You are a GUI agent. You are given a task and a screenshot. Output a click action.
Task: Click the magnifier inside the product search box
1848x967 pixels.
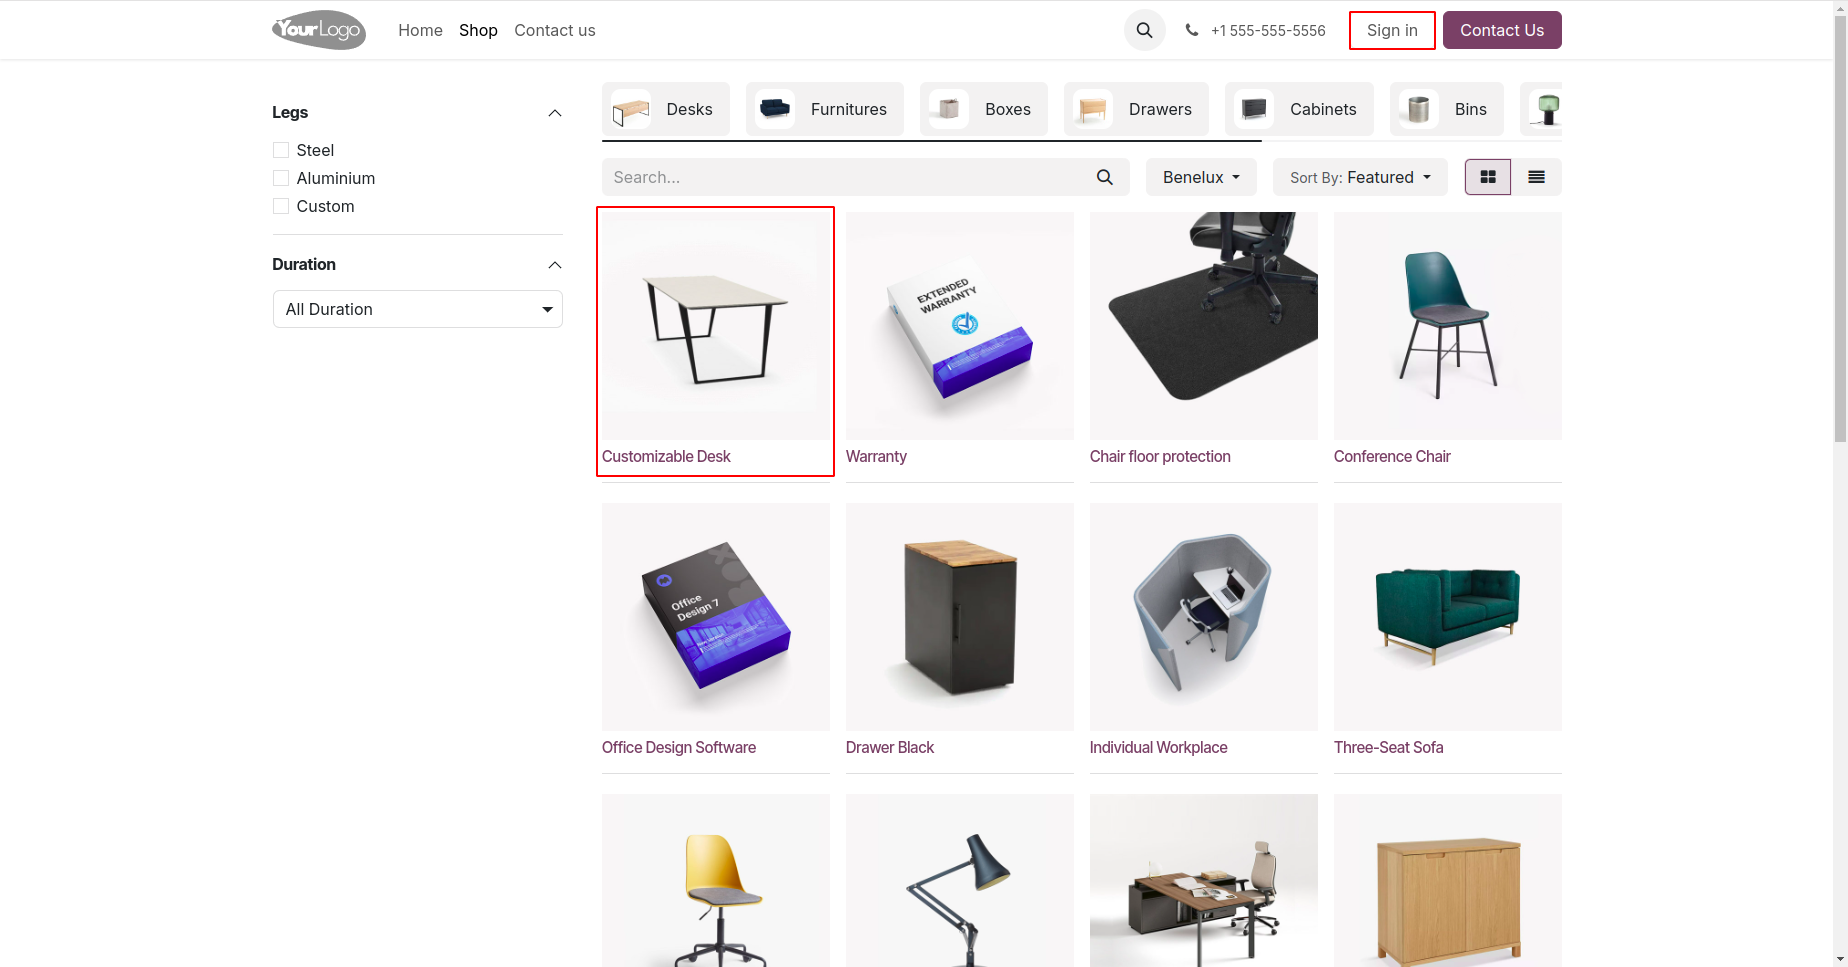point(1105,177)
